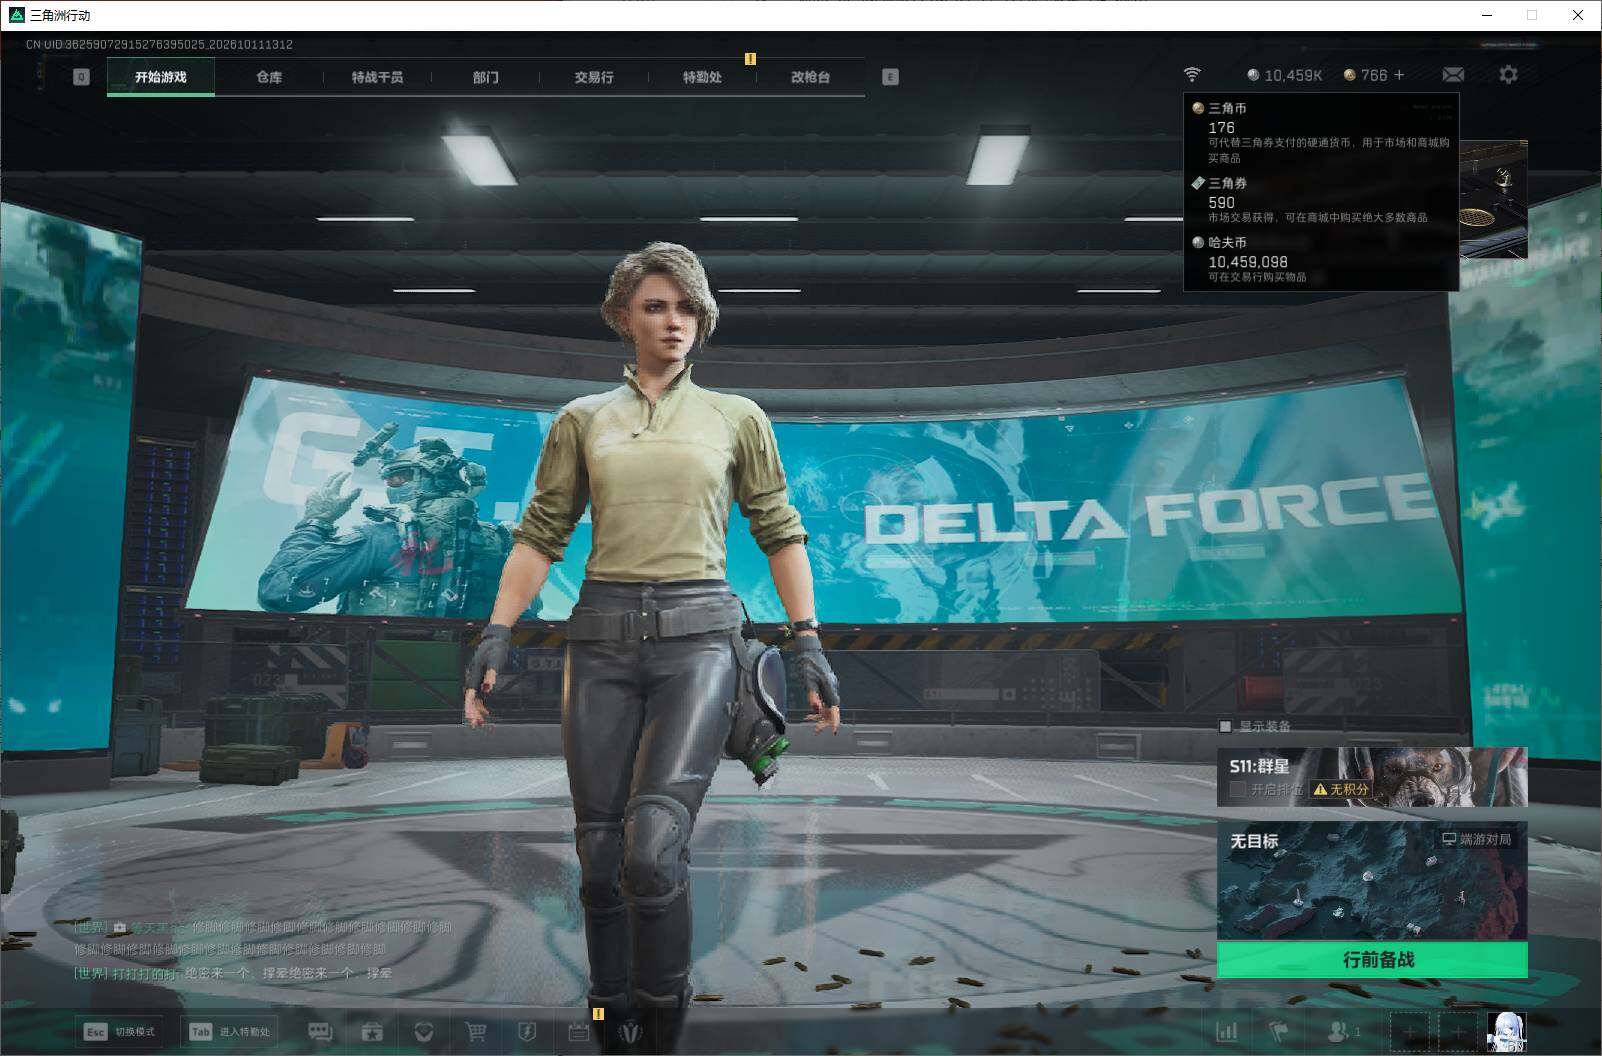Viewport: 1602px width, 1056px height.
Task: Open the star briefcase icon
Action: 372,1031
